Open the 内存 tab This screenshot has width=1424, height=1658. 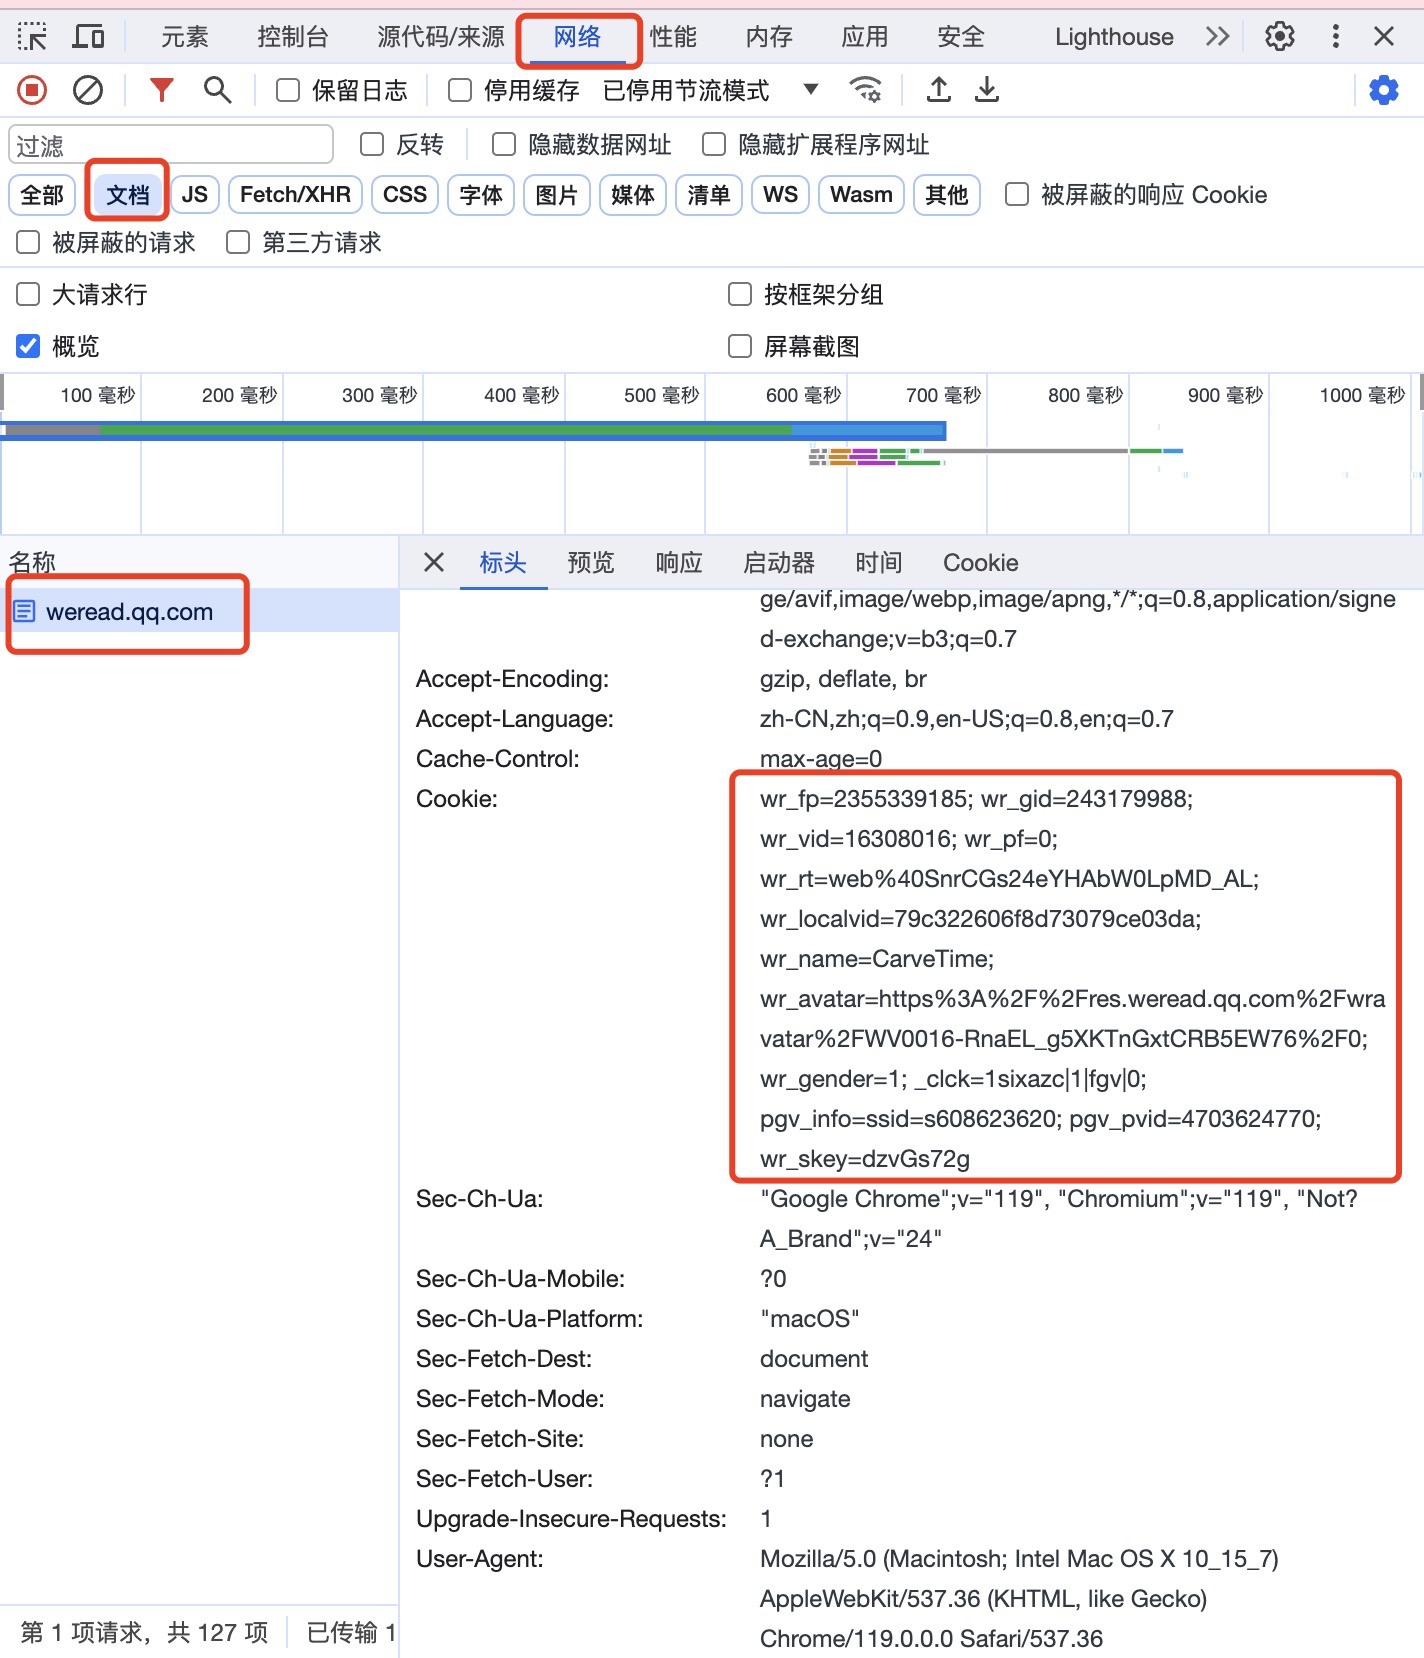tap(769, 37)
